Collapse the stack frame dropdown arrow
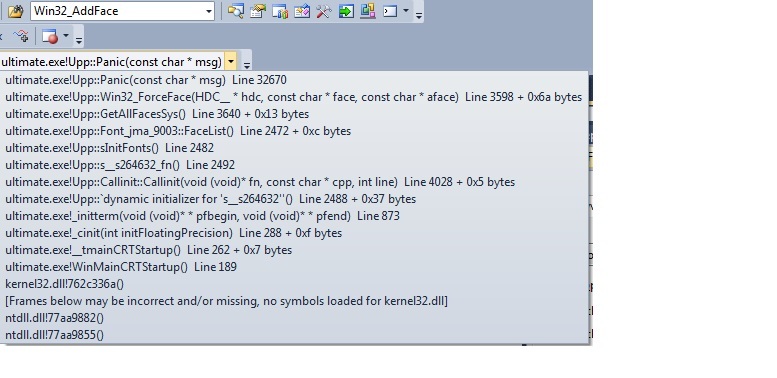Image resolution: width=777 pixels, height=378 pixels. click(230, 62)
